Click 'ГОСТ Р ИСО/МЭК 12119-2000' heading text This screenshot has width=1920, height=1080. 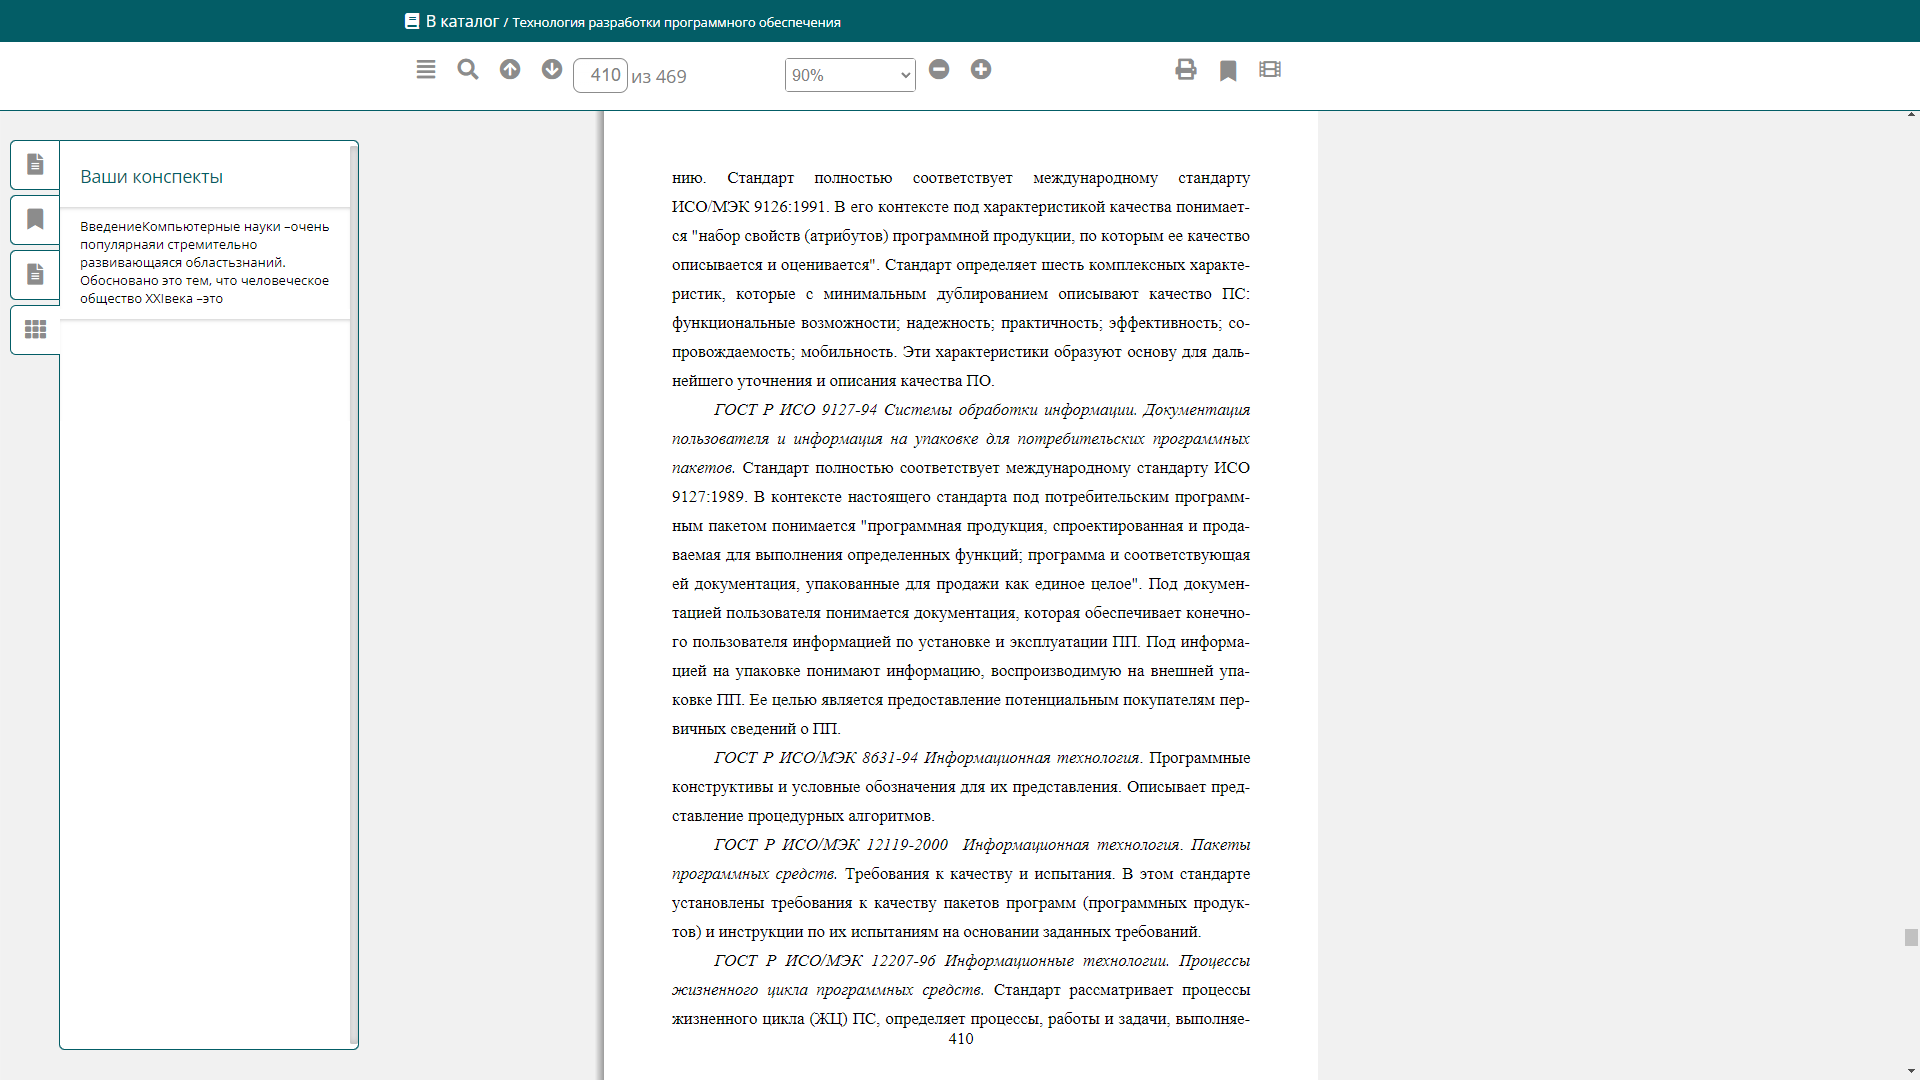pos(831,845)
